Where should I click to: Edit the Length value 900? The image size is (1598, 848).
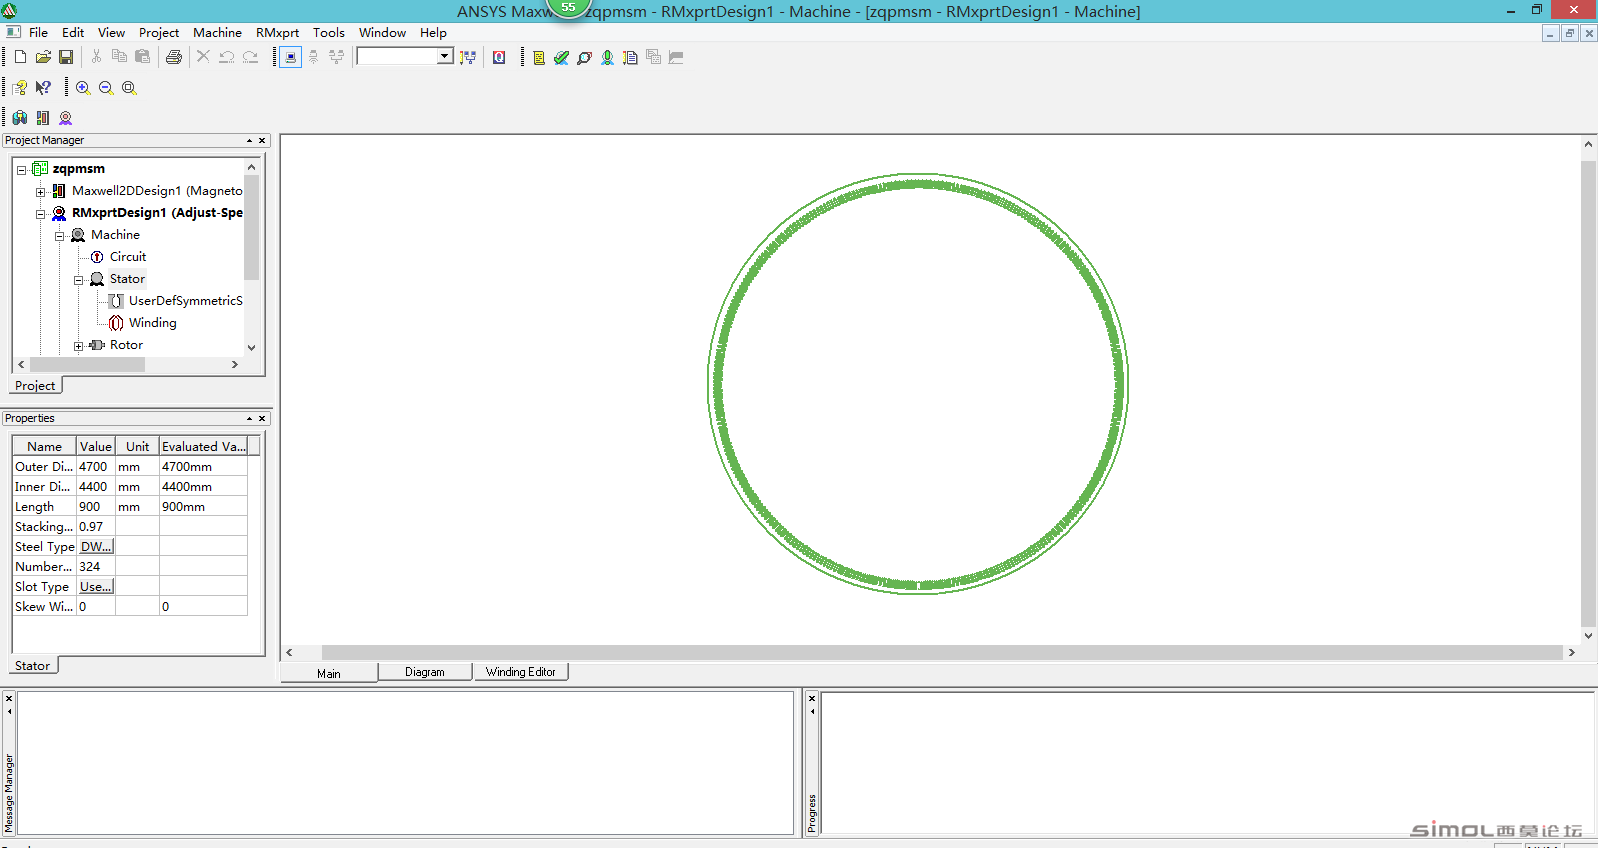click(96, 507)
